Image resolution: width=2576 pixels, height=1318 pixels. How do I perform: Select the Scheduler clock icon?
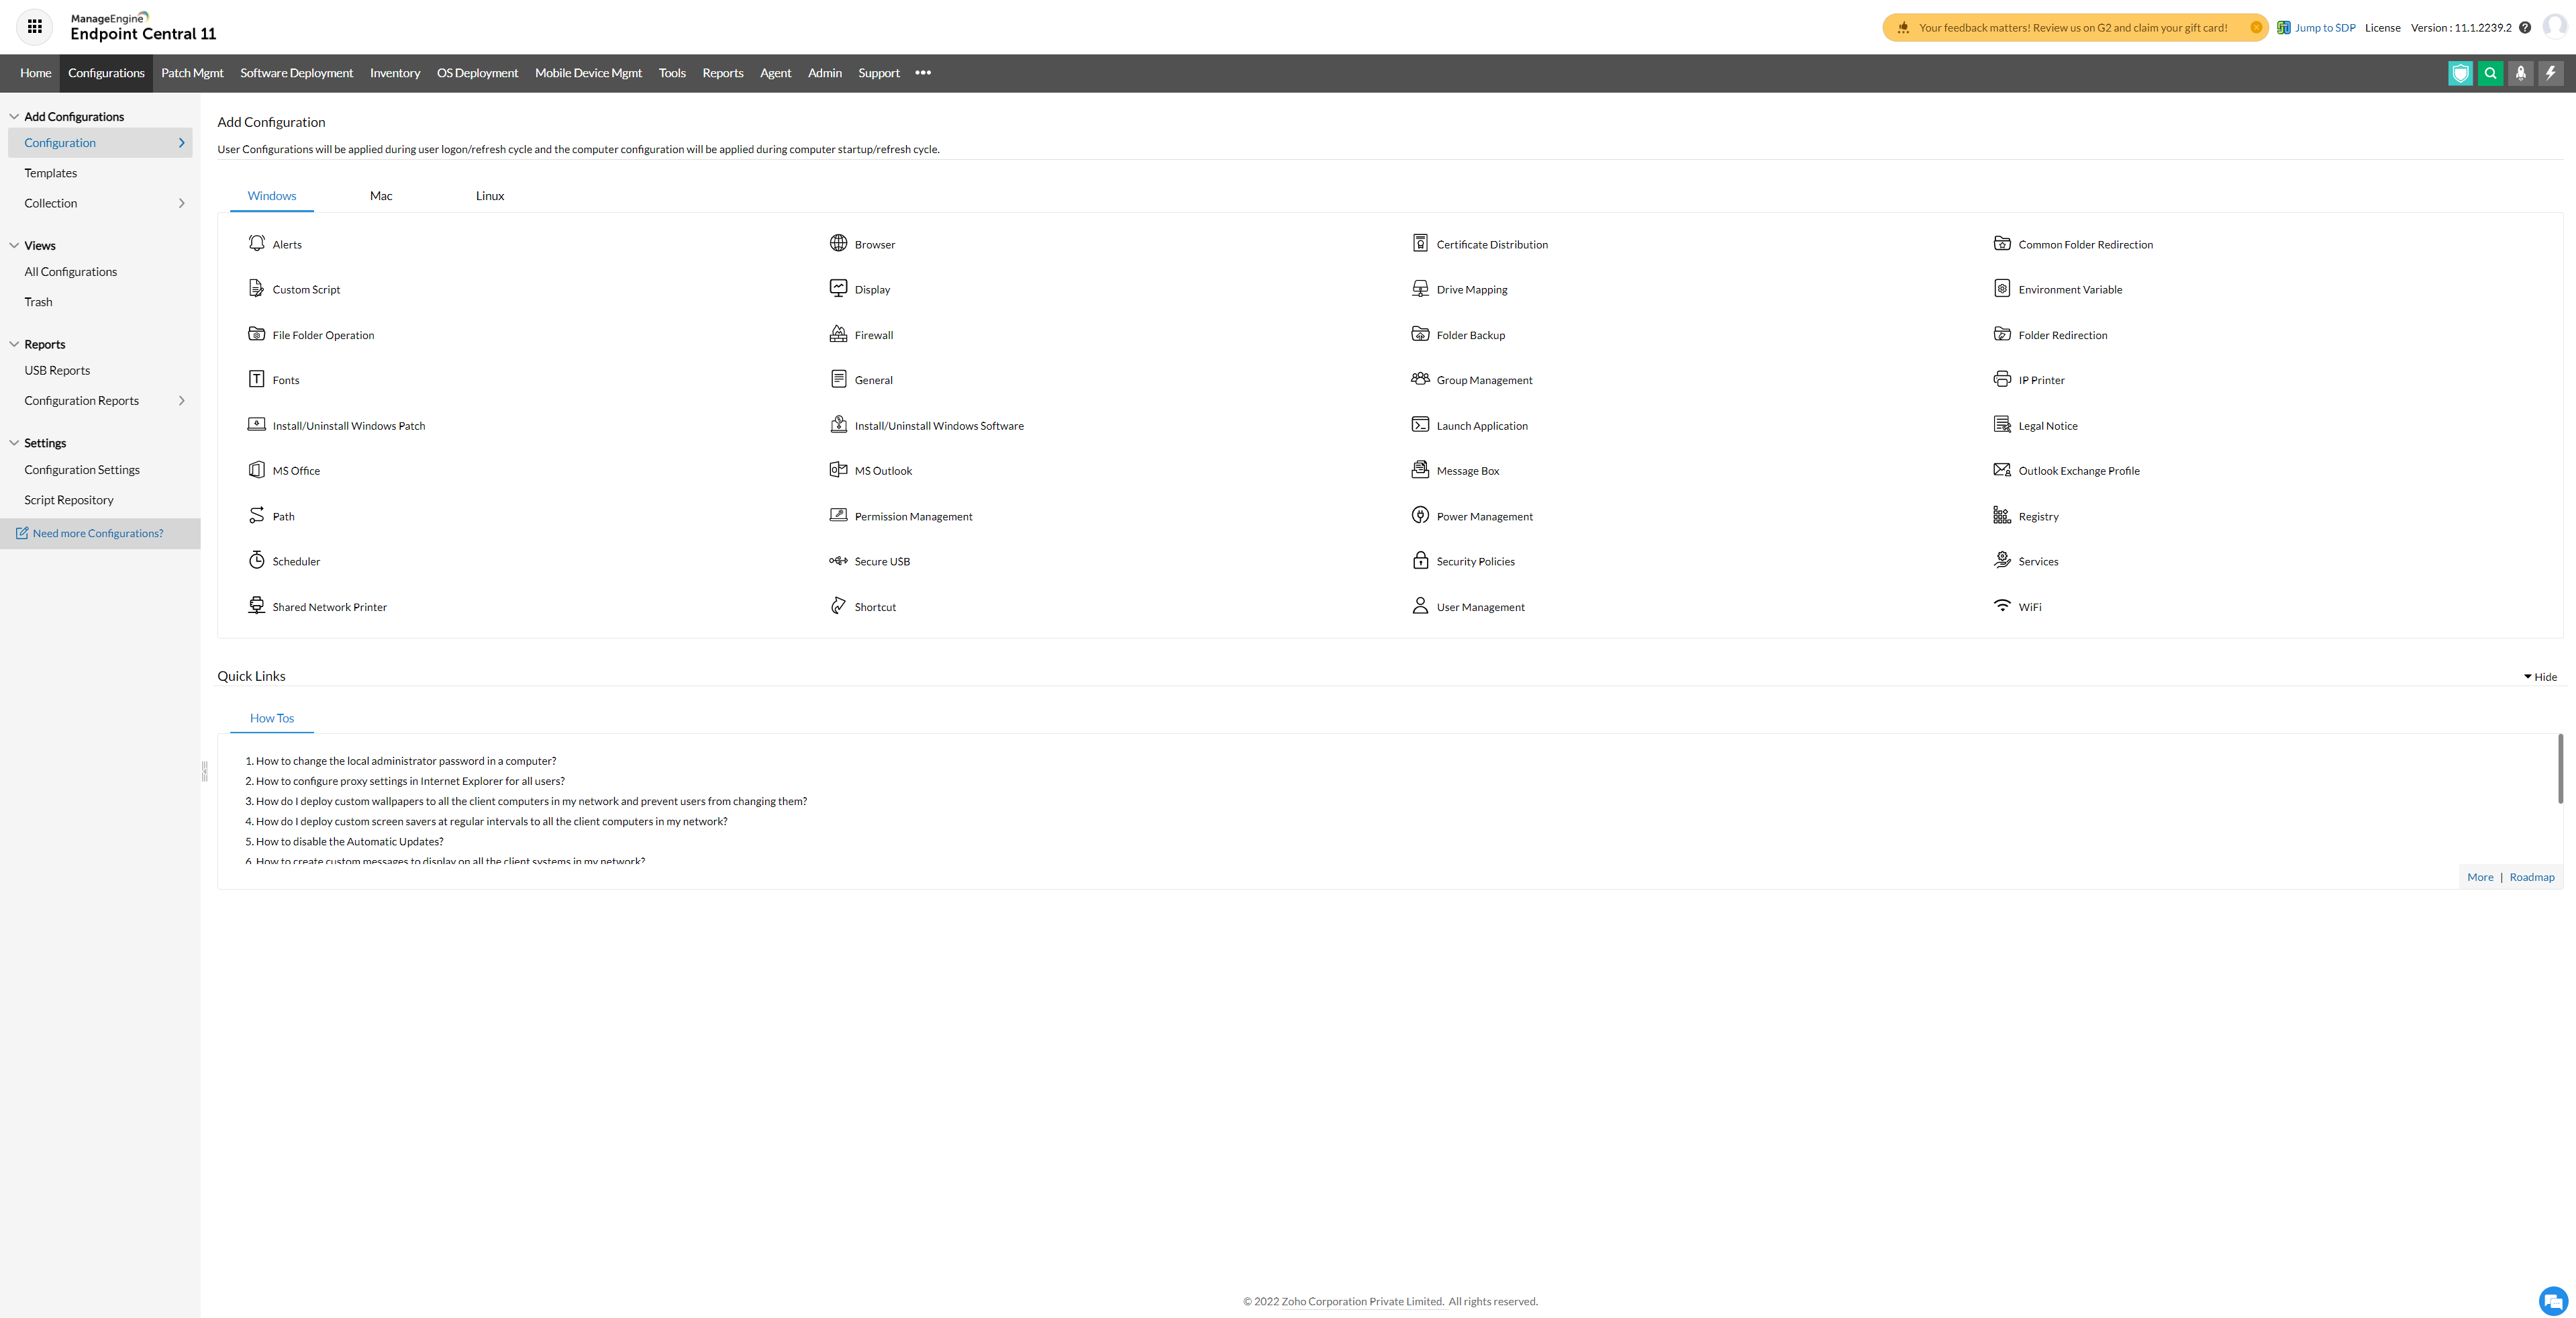tap(256, 561)
